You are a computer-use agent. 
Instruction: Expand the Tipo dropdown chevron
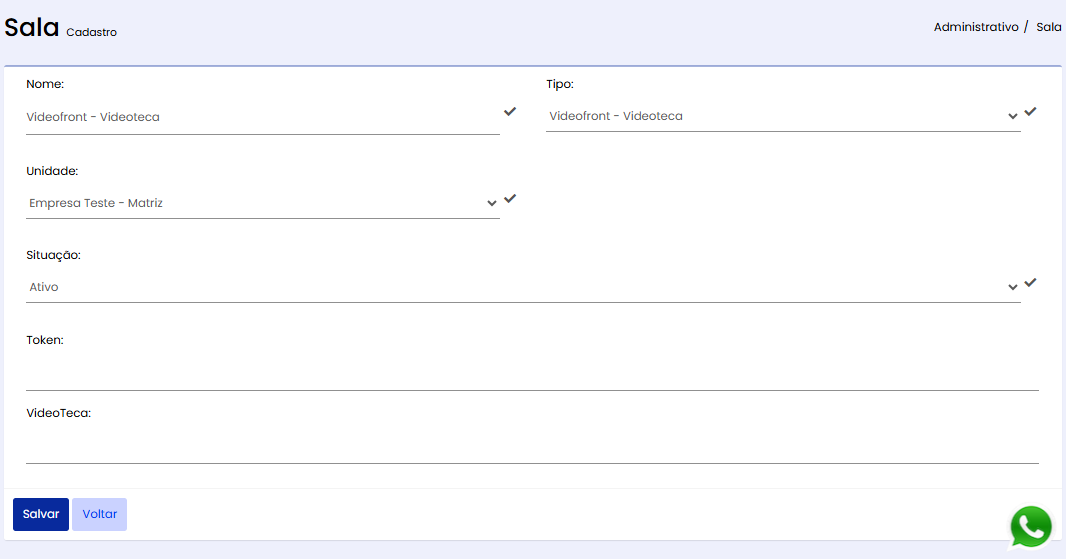point(1012,116)
